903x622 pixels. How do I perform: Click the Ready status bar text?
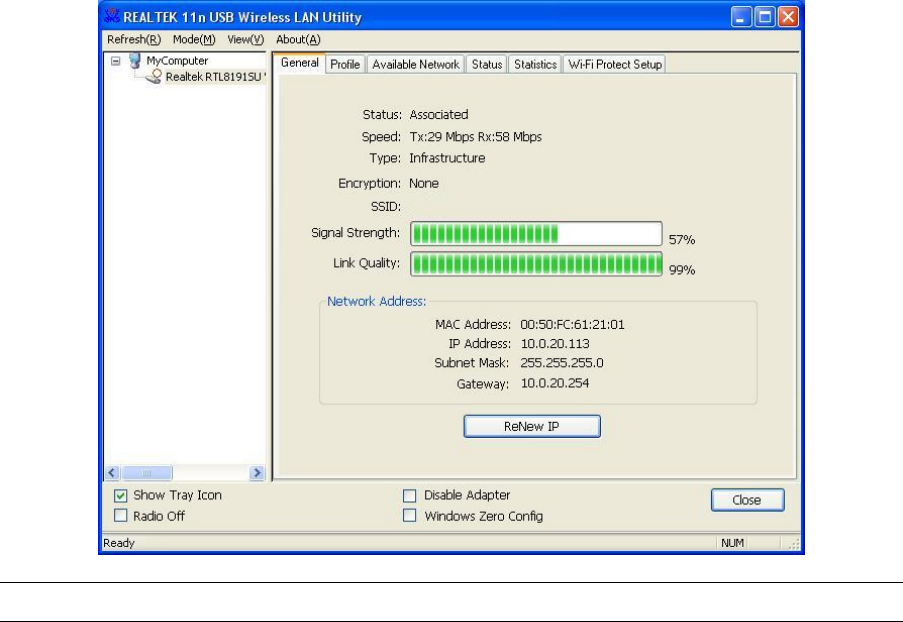119,543
